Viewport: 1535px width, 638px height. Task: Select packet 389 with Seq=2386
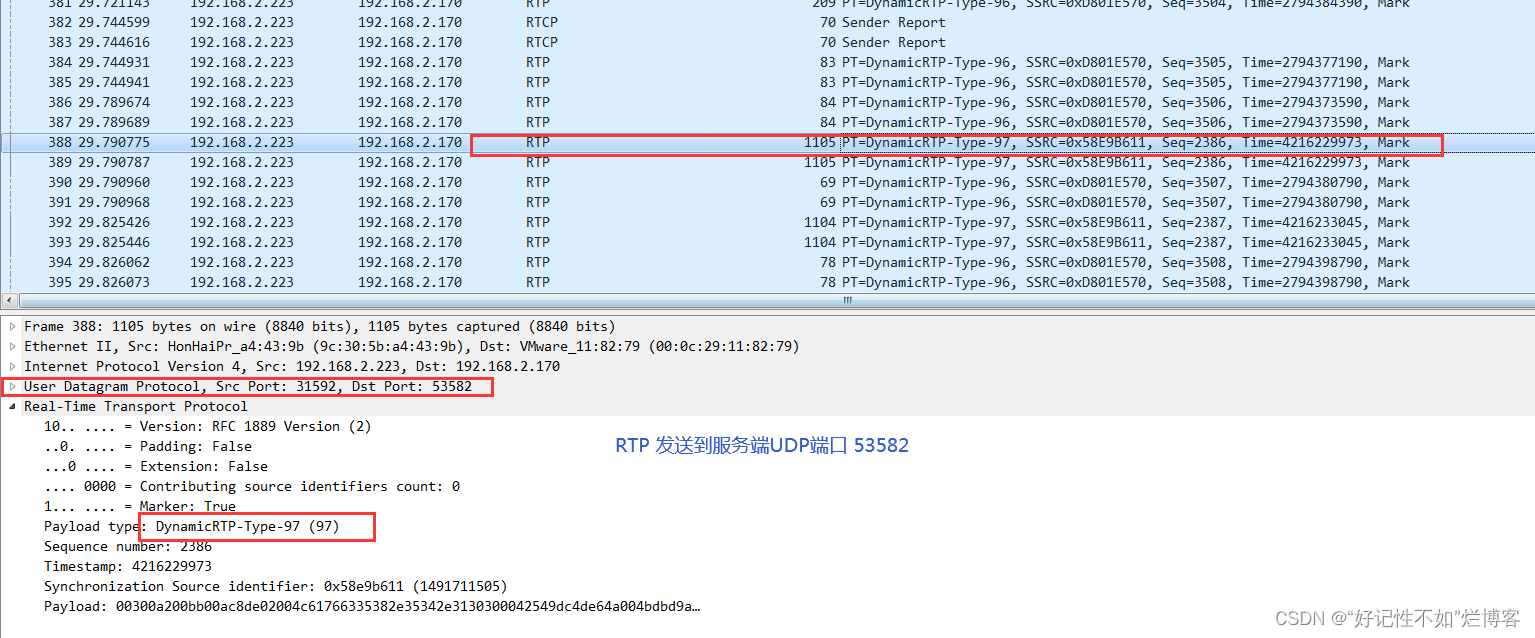(767, 162)
